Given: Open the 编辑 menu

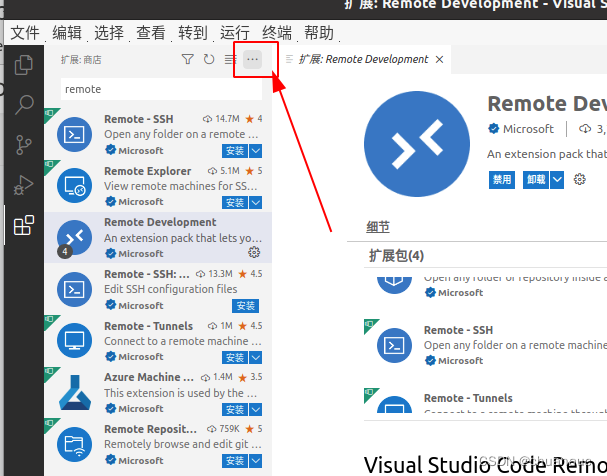Looking at the screenshot, I should click(67, 33).
